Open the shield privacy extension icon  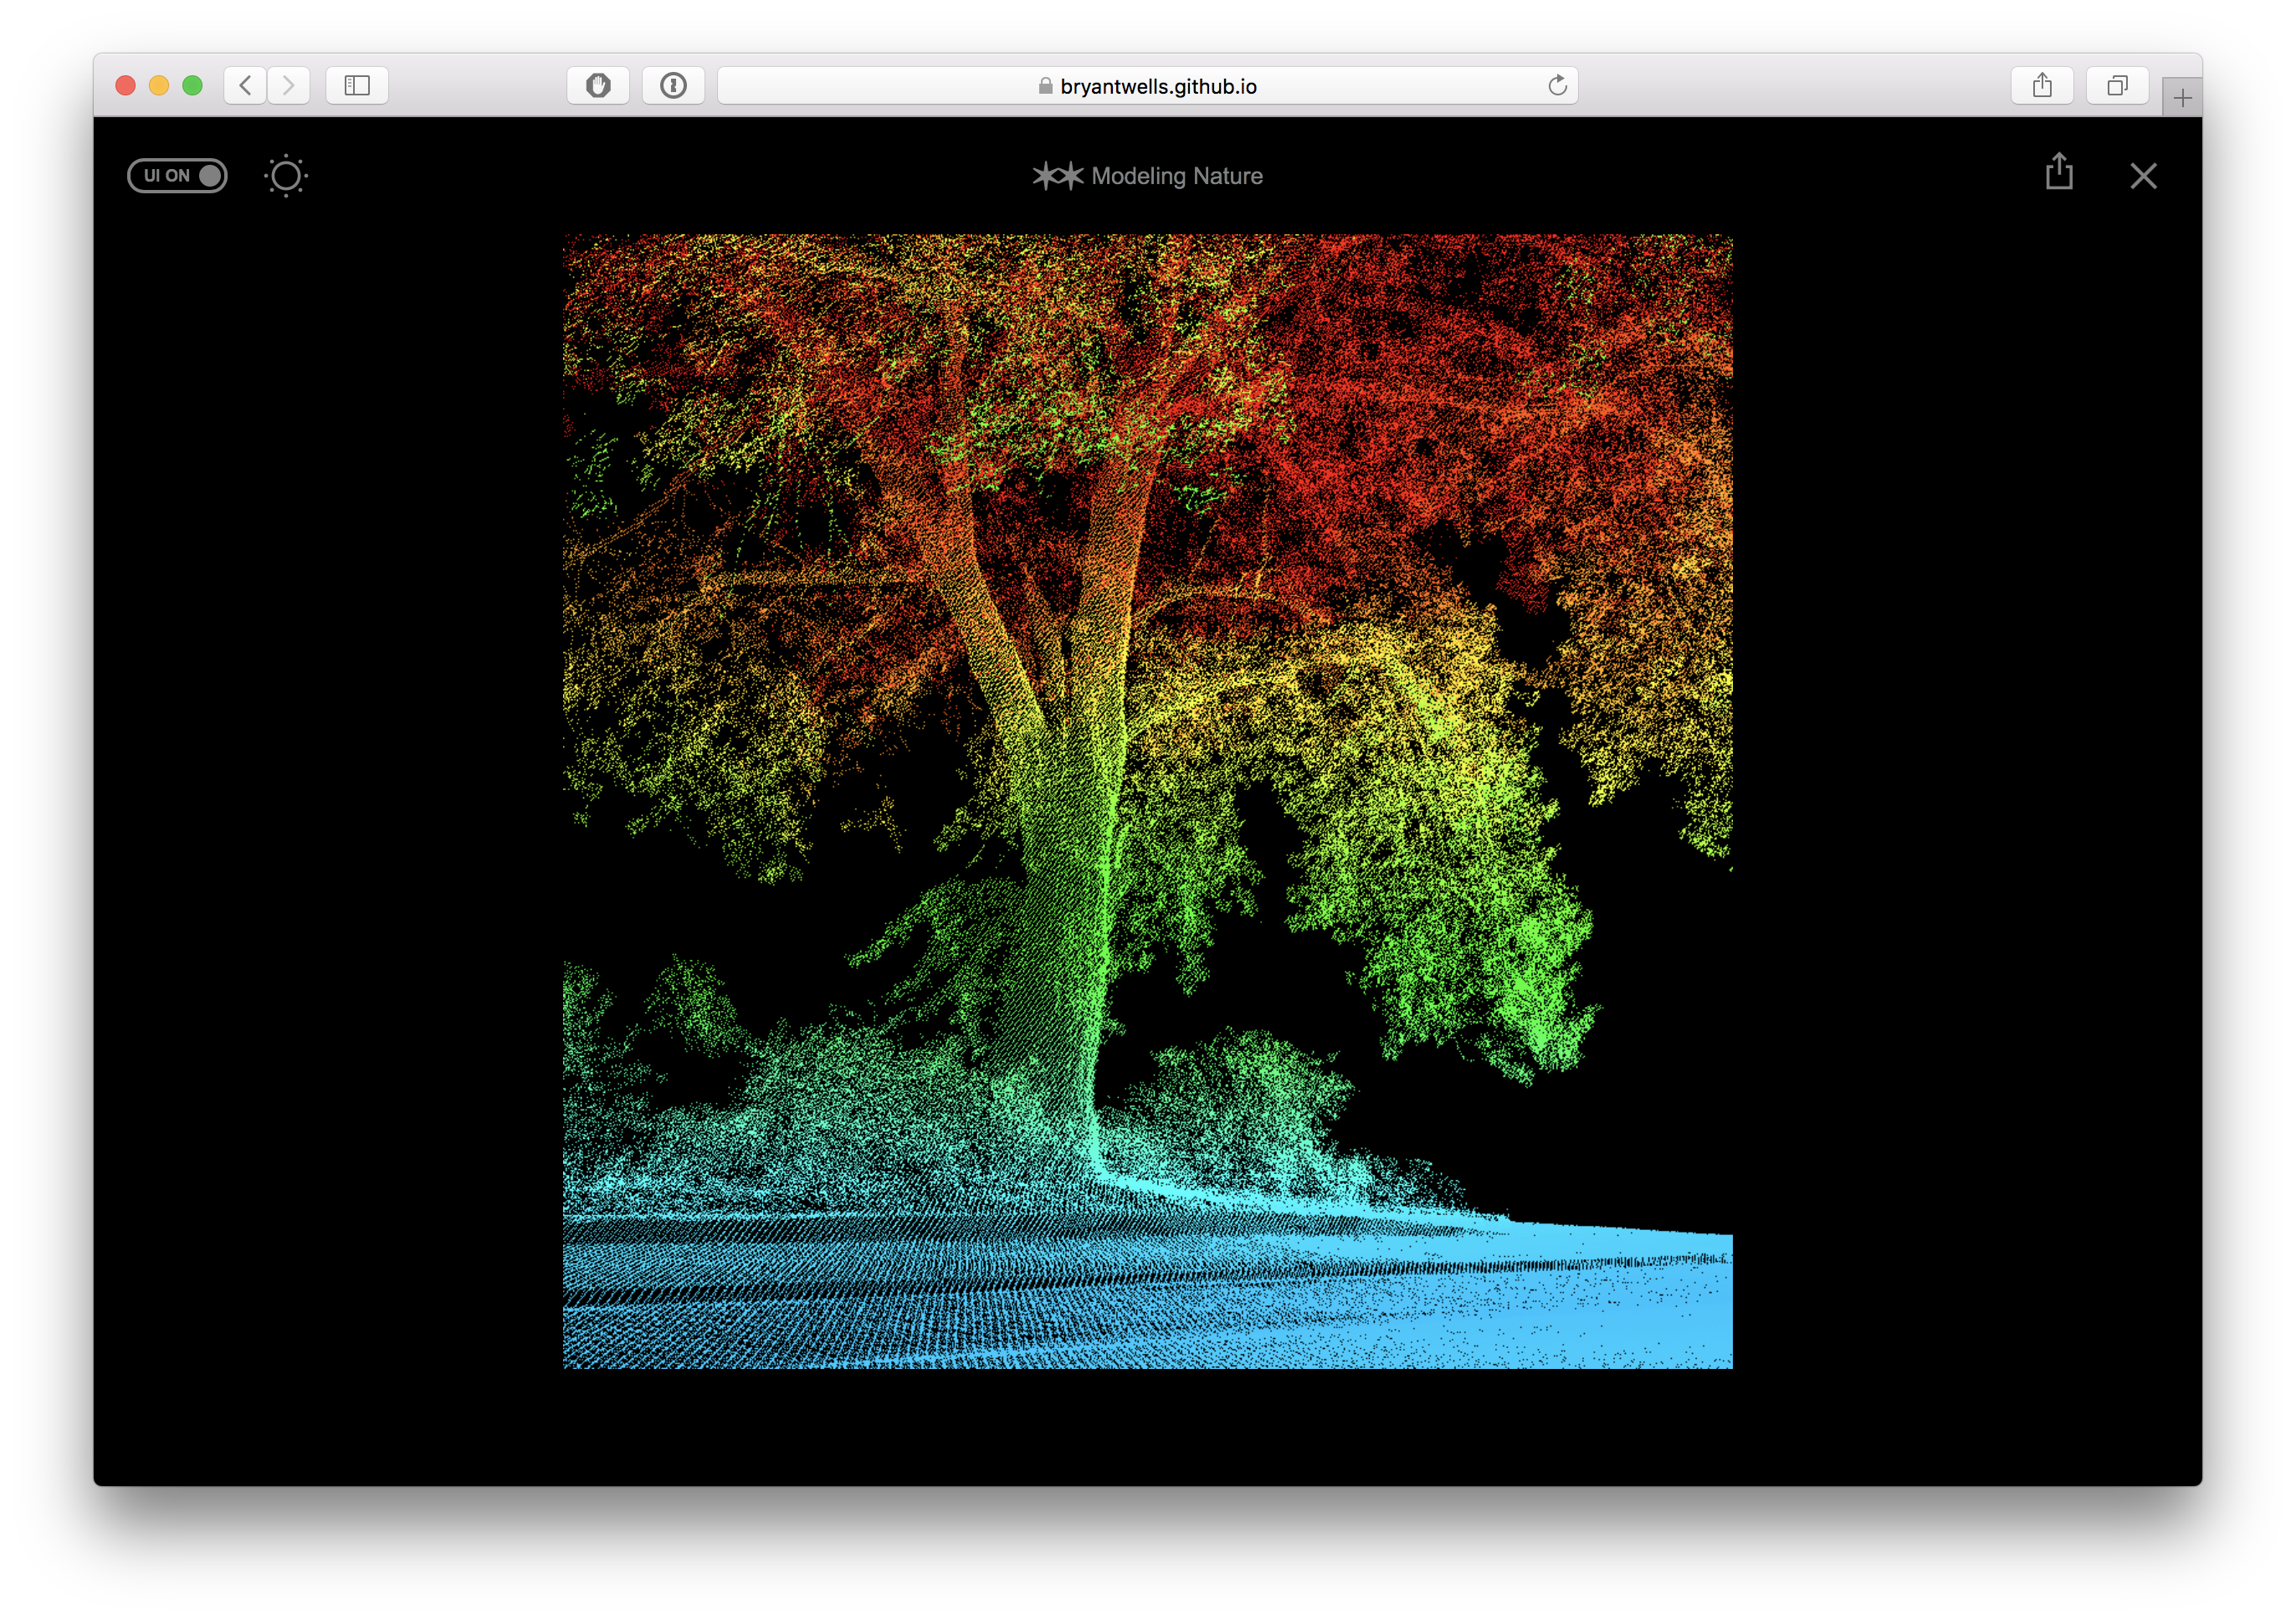598,86
